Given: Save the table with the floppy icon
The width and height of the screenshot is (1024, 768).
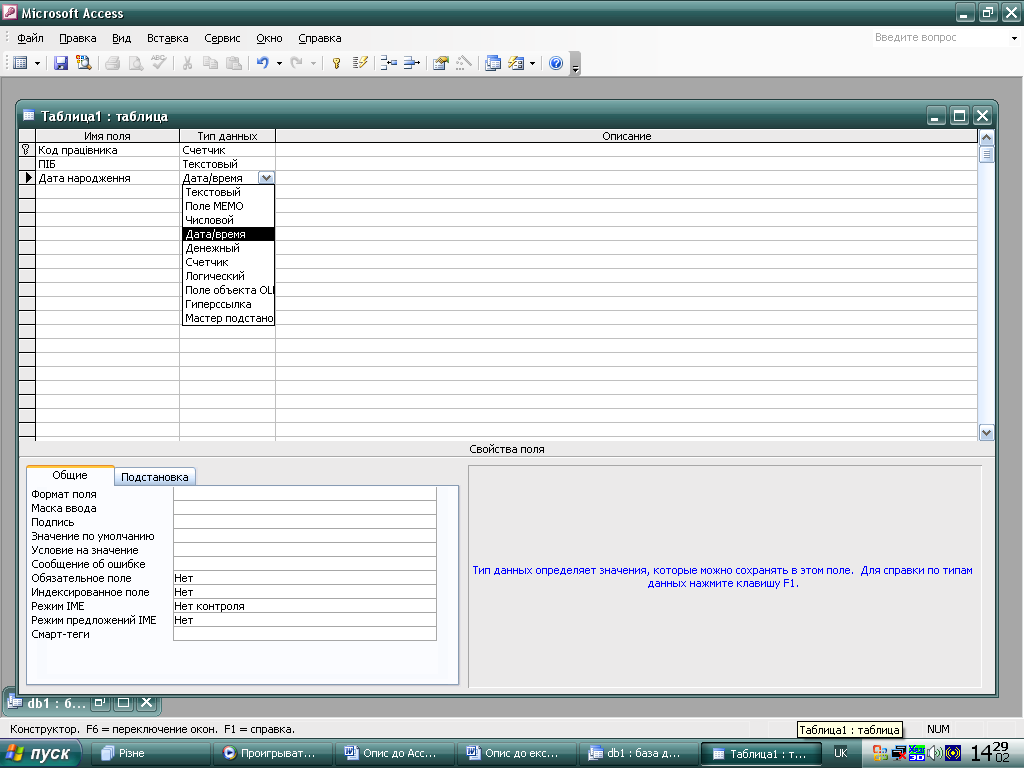Looking at the screenshot, I should 61,63.
